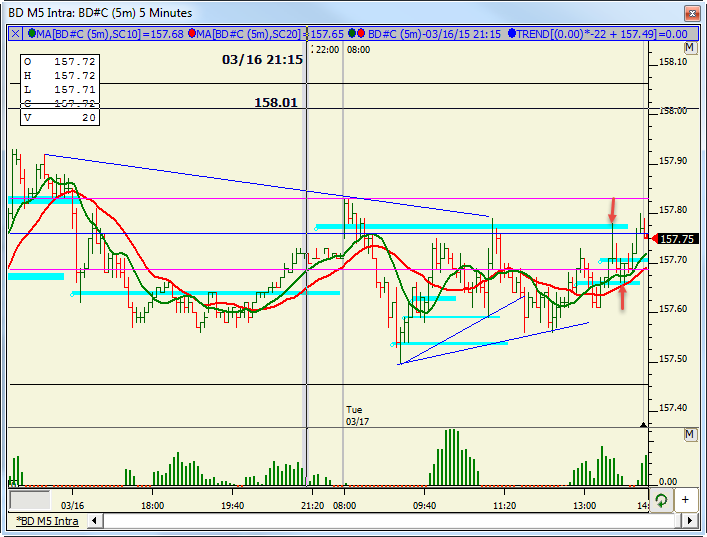707x537 pixels.
Task: Click the green MA SC10 legend marker
Action: tap(32, 33)
